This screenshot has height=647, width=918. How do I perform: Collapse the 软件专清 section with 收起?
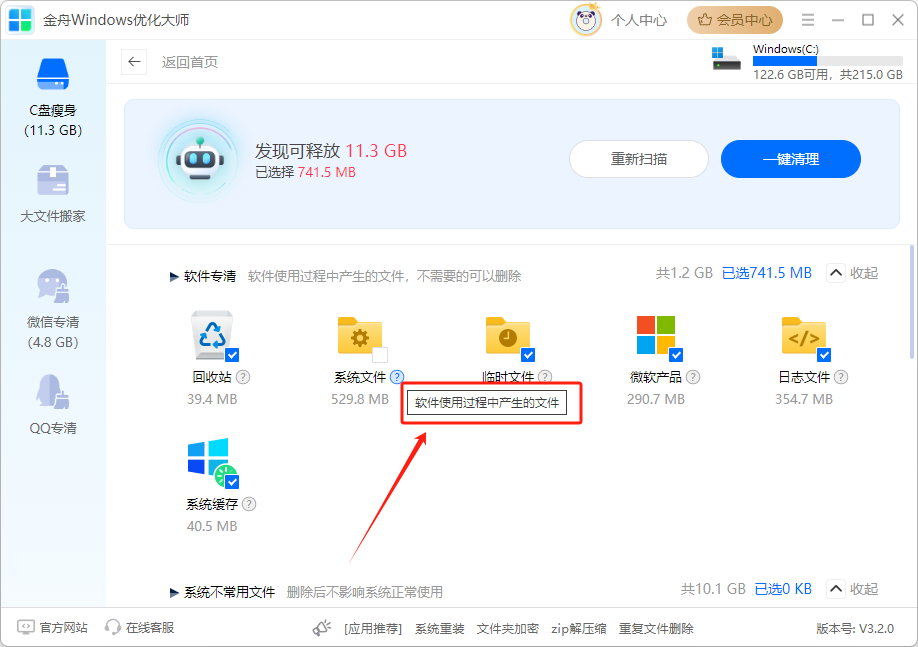pos(852,273)
